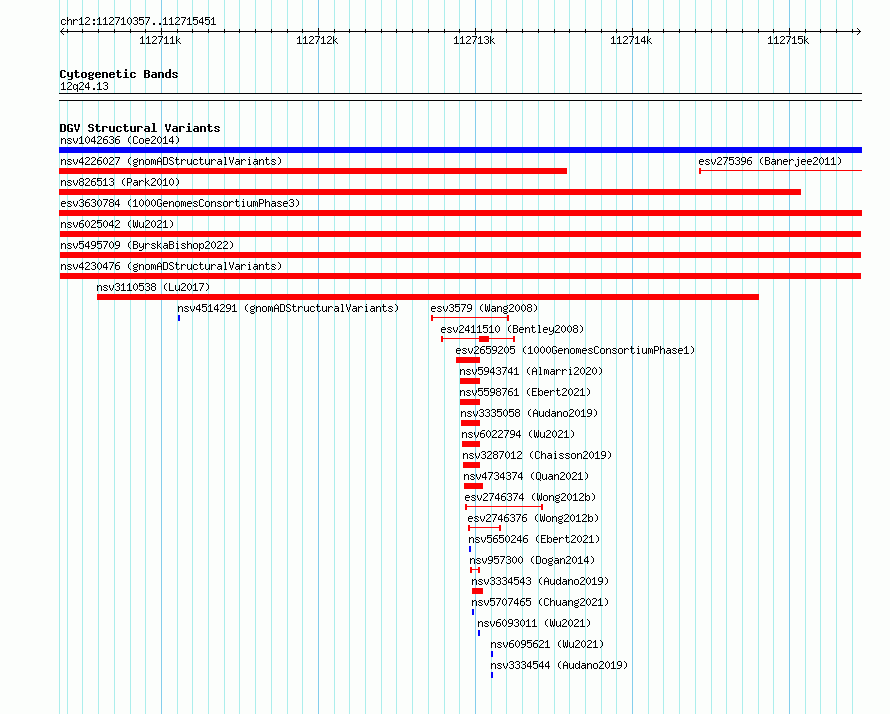Viewport: 890px width, 714px height.
Task: Open the esv3630784 (1000GenomesConsortiumPhase3) label
Action: (180, 203)
